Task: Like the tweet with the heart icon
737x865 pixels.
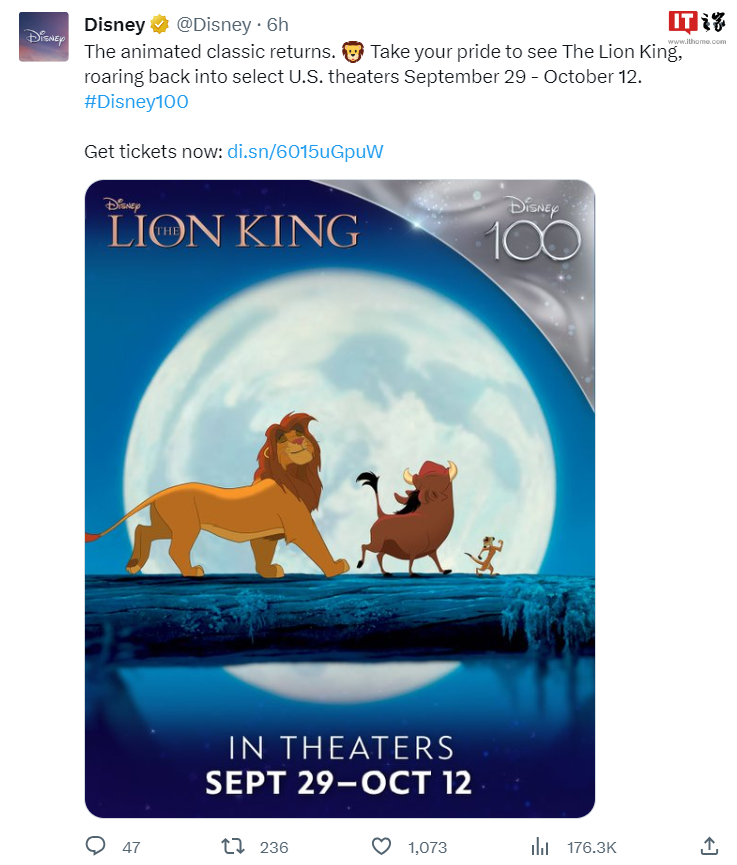Action: click(381, 846)
